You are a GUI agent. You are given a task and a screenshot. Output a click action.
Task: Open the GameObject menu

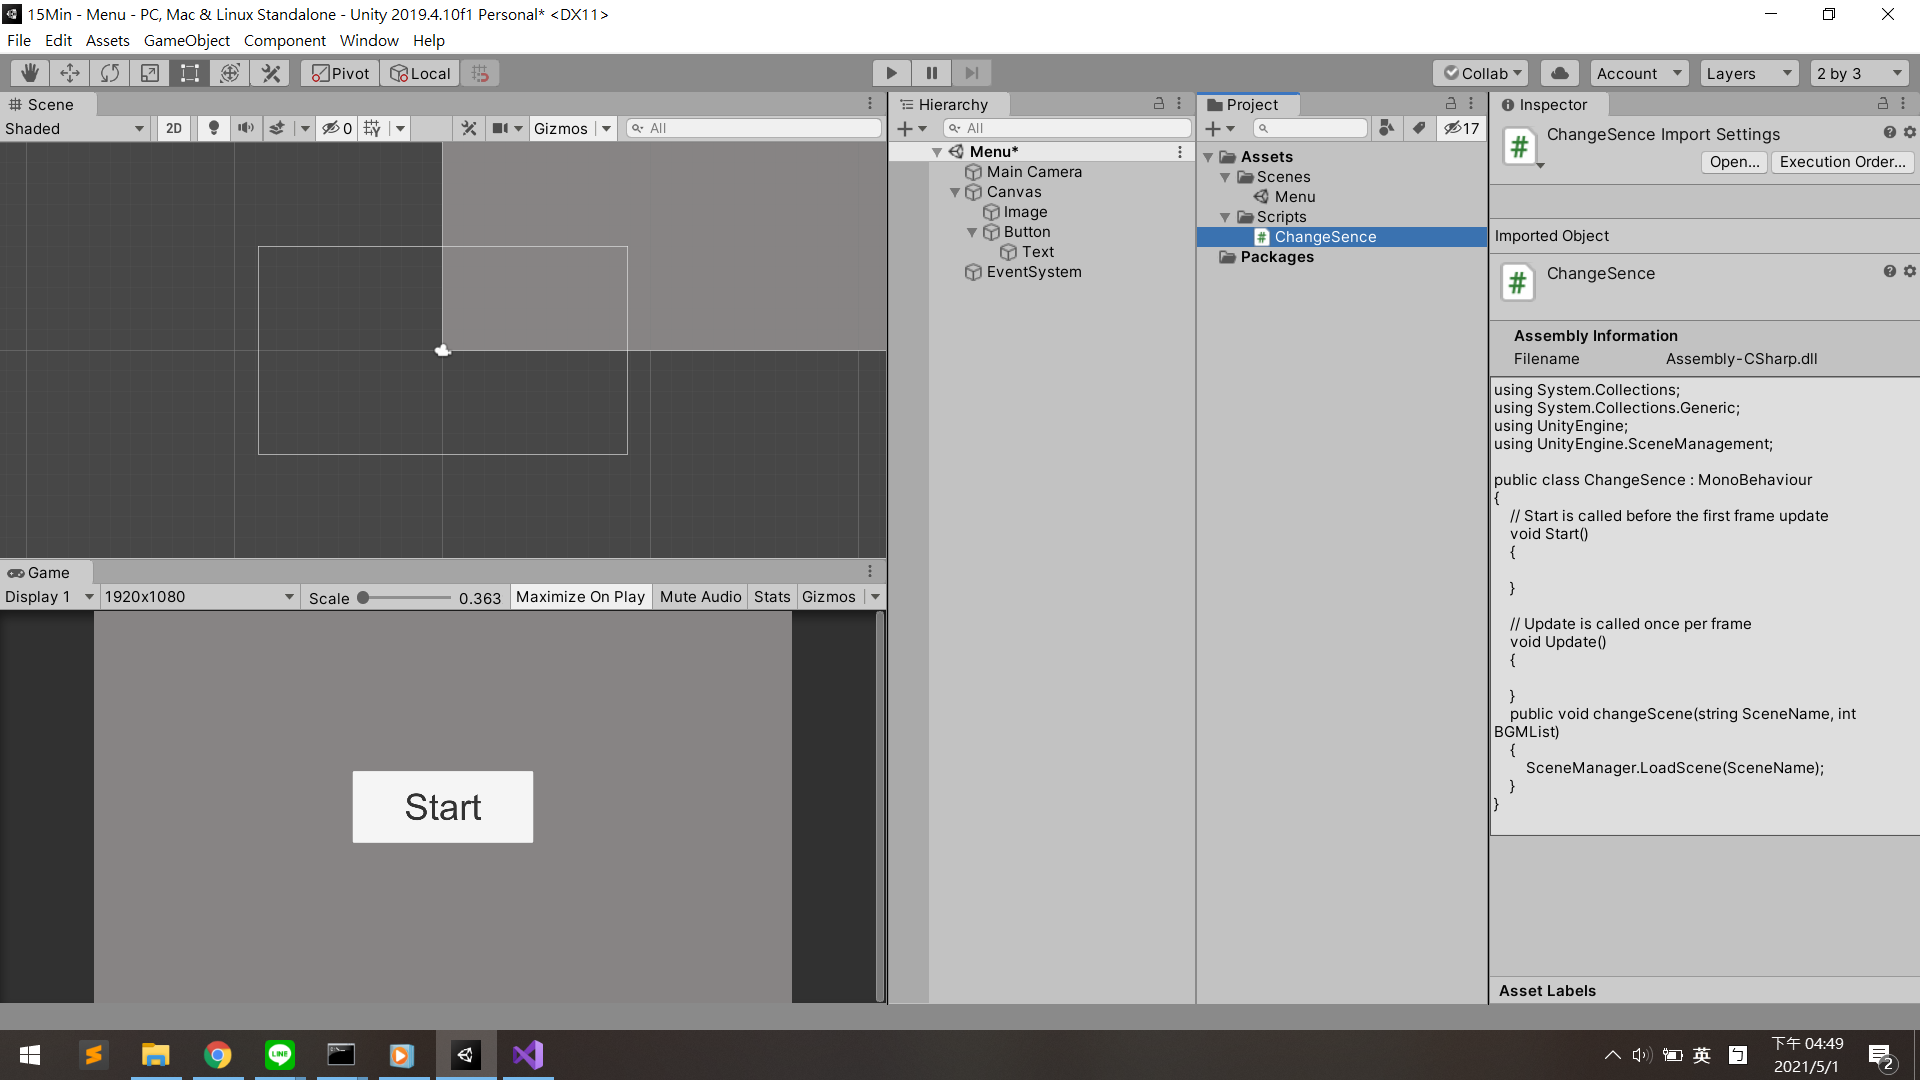click(x=186, y=41)
